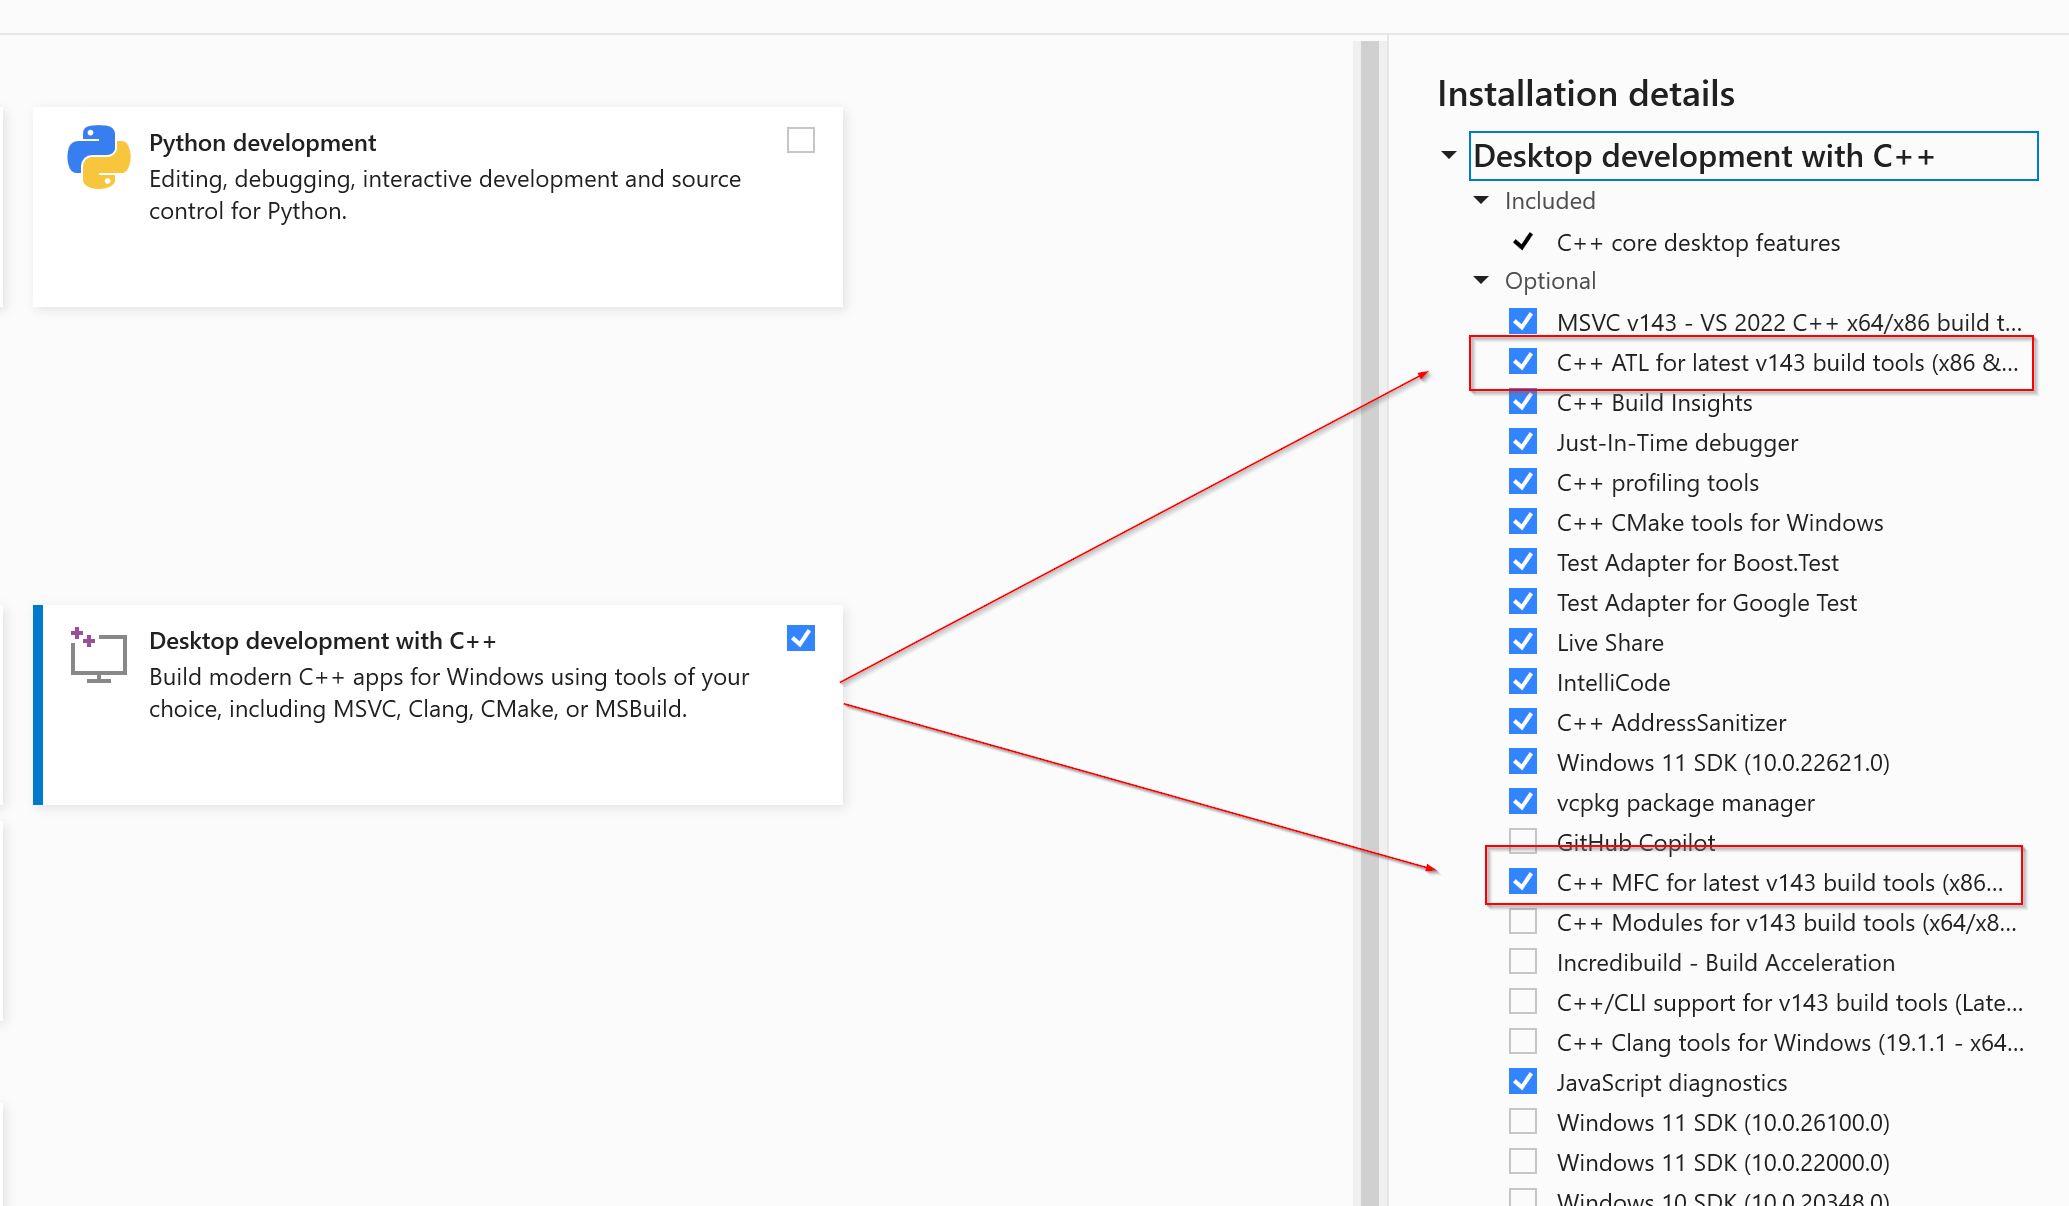The height and width of the screenshot is (1206, 2069).
Task: Select Desktop development with C++ card title
Action: click(x=322, y=641)
